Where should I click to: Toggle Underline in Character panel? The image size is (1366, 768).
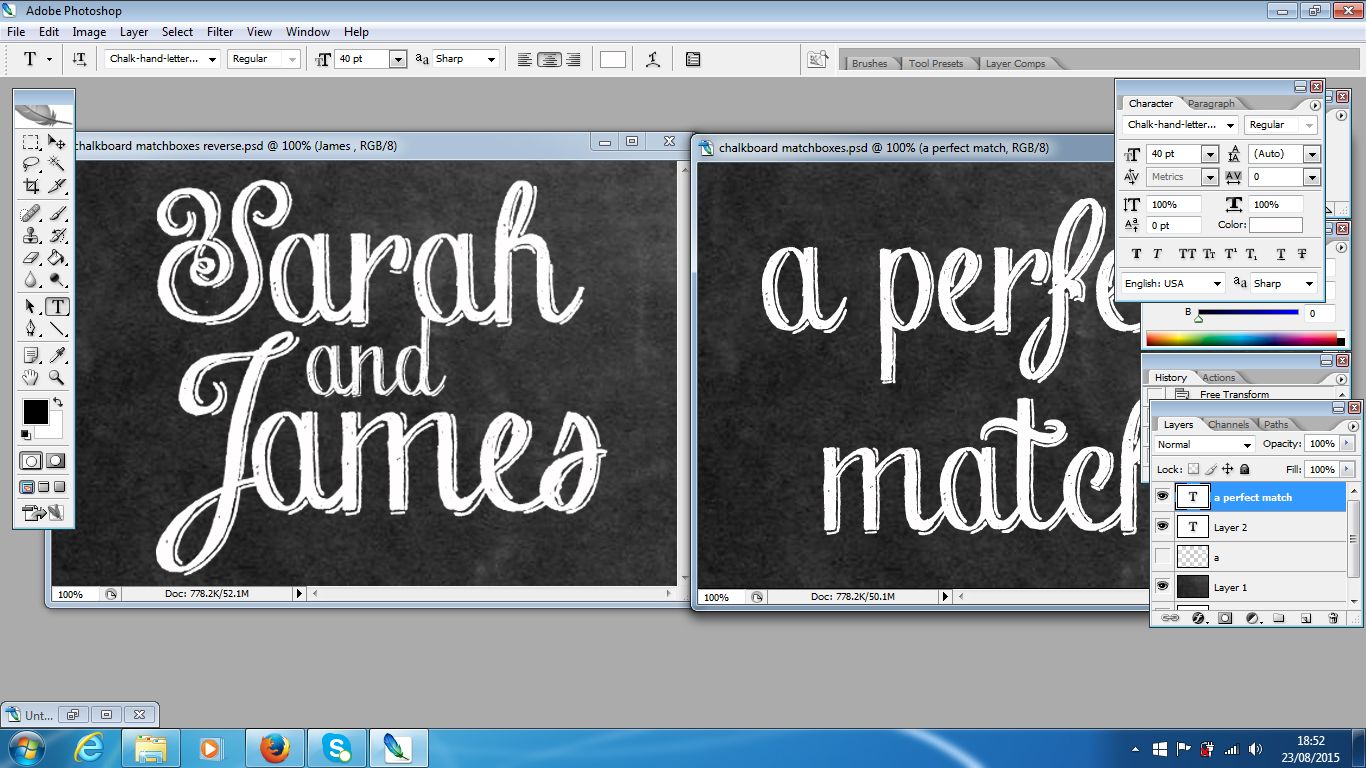(1280, 254)
